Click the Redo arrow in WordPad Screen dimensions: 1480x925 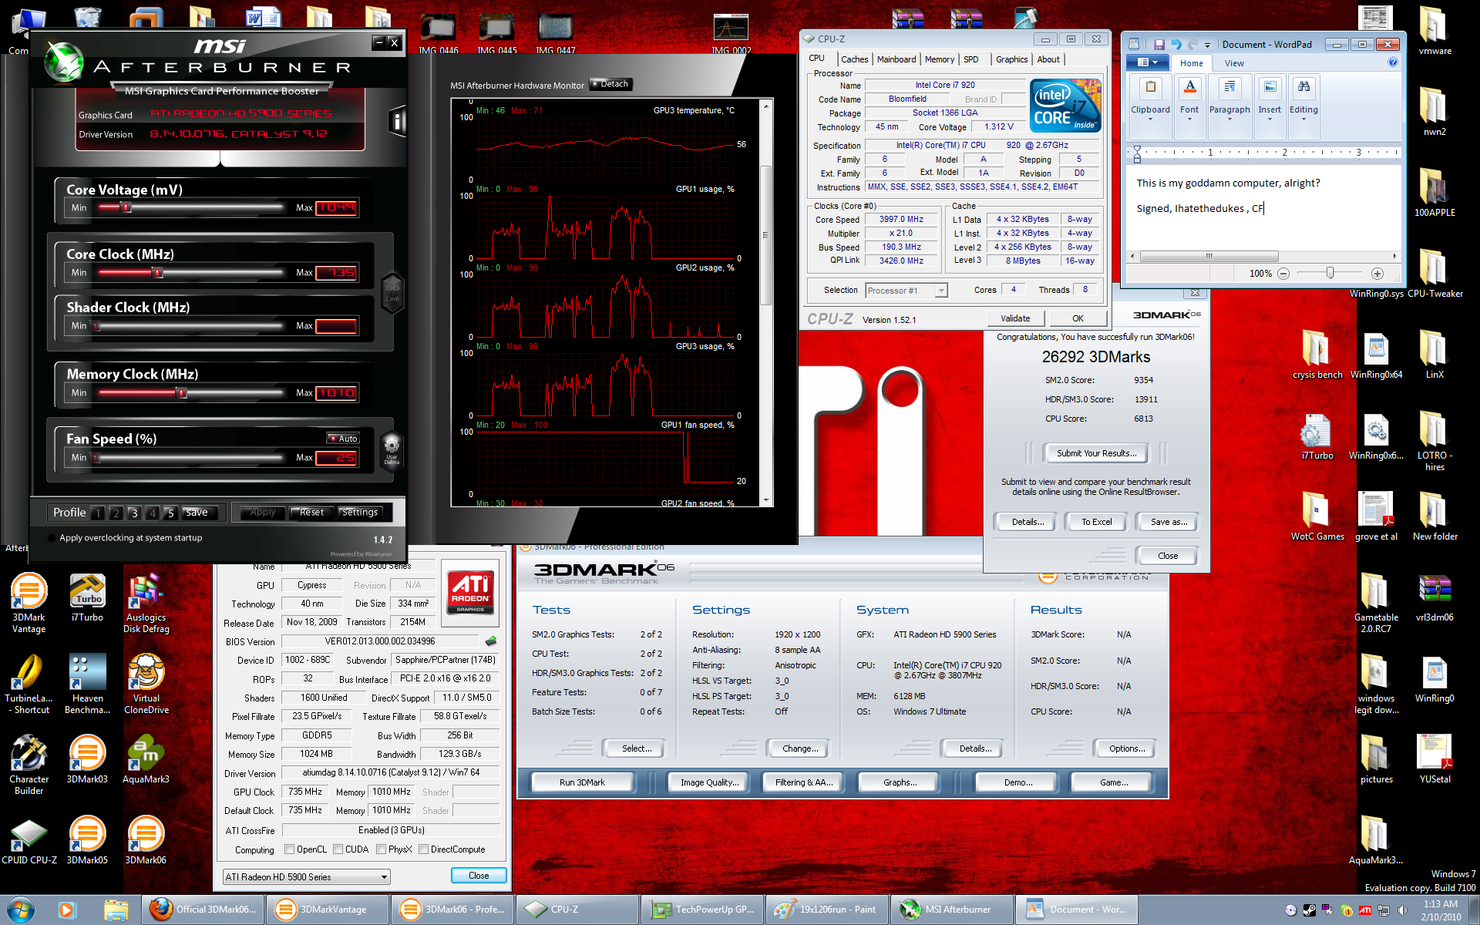tap(1193, 44)
